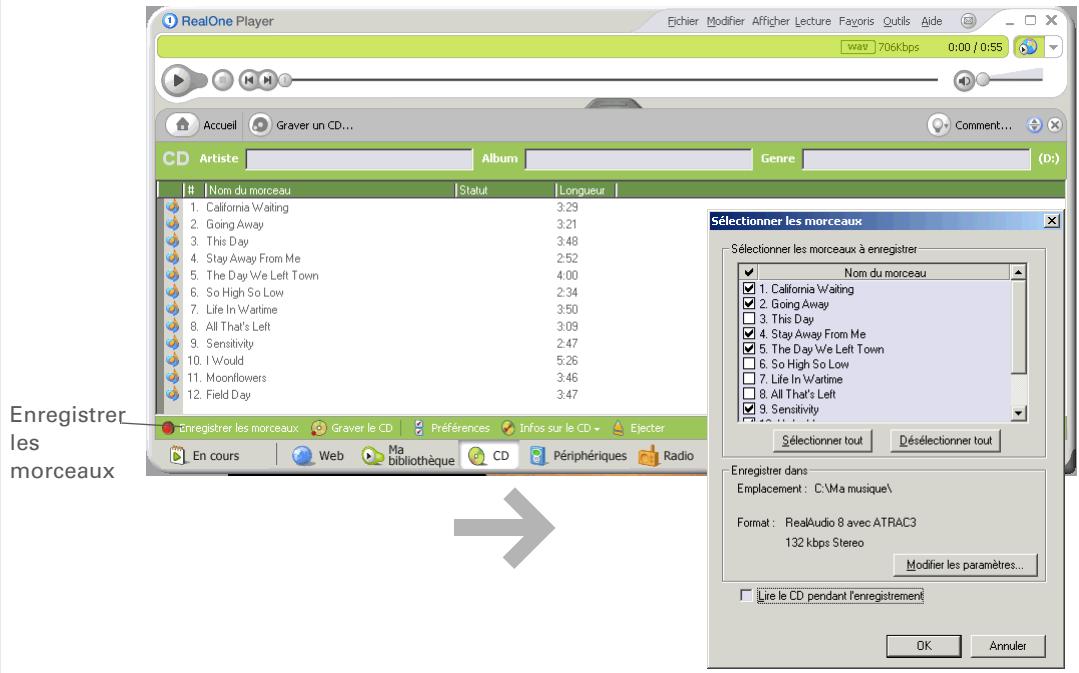The width and height of the screenshot is (1079, 673).
Task: Click the volume slider handle
Action: (983, 80)
